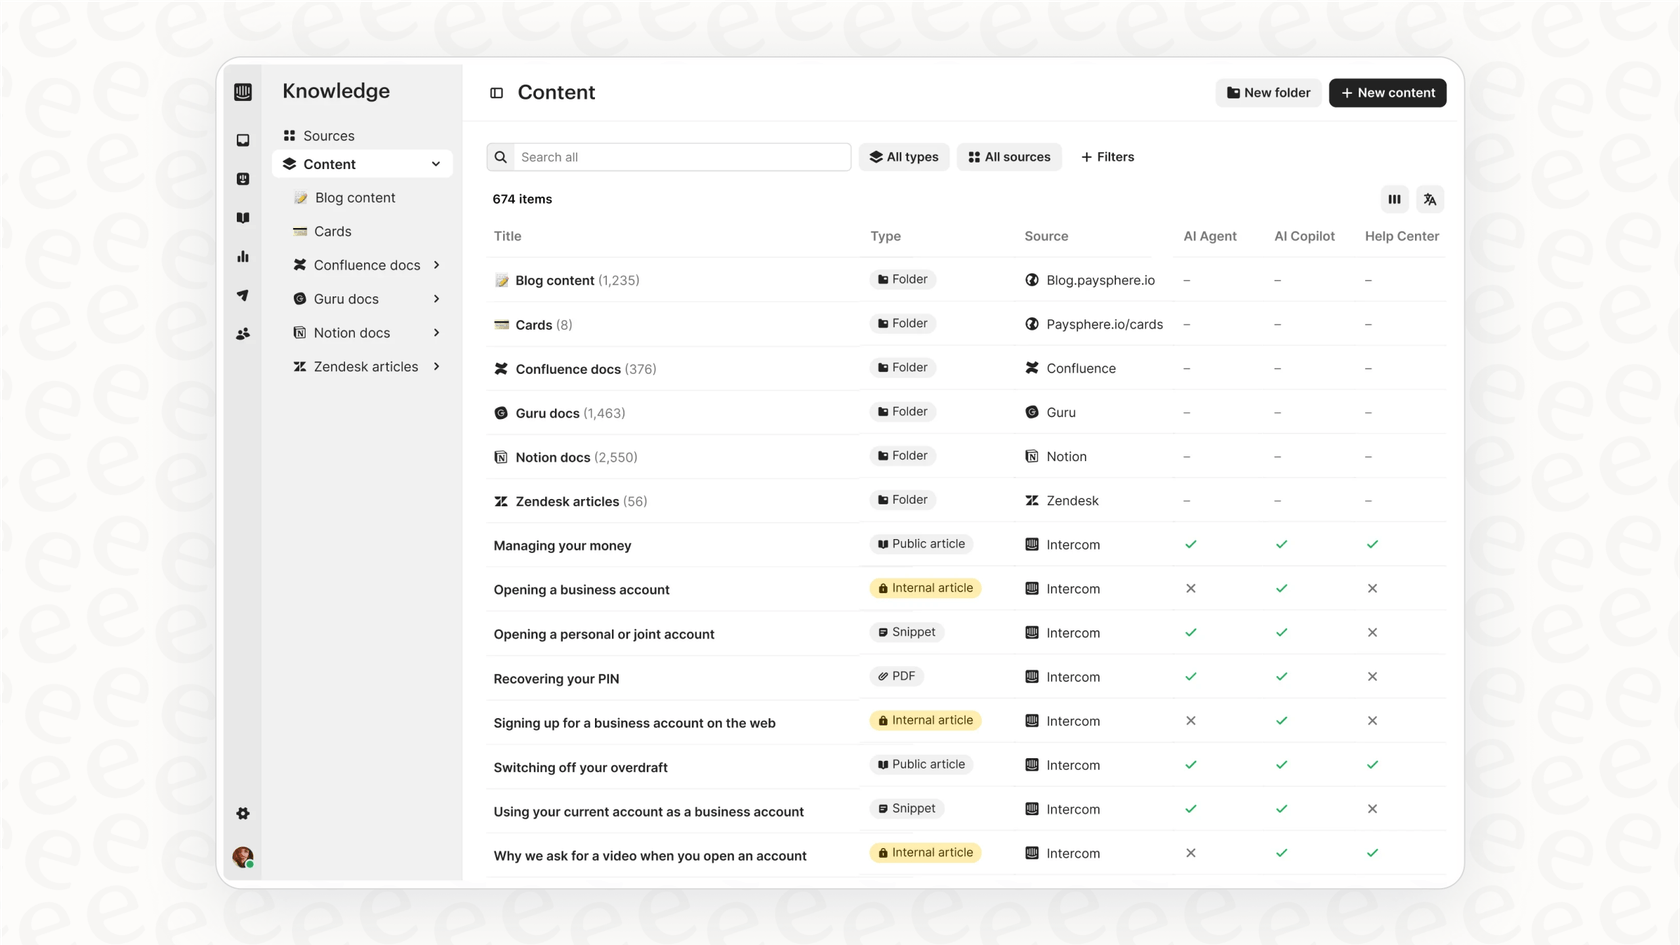Open the settings gear icon
1680x945 pixels.
243,813
